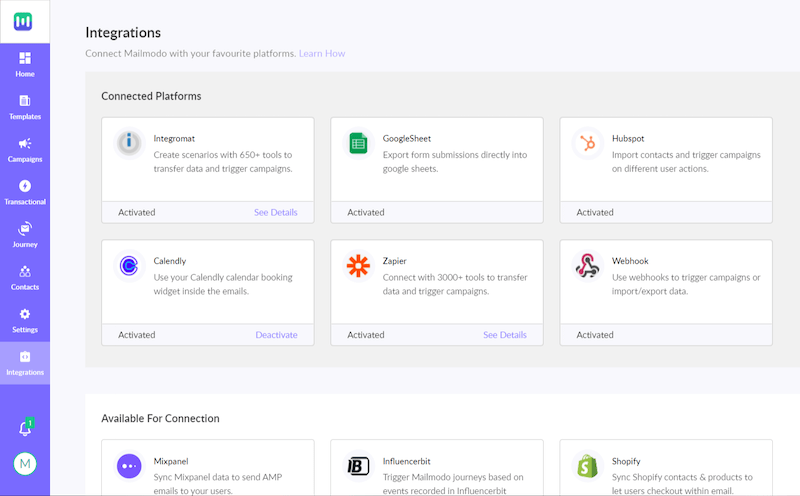Click See Details on Zapier card
Image resolution: width=800 pixels, height=496 pixels.
pos(504,334)
